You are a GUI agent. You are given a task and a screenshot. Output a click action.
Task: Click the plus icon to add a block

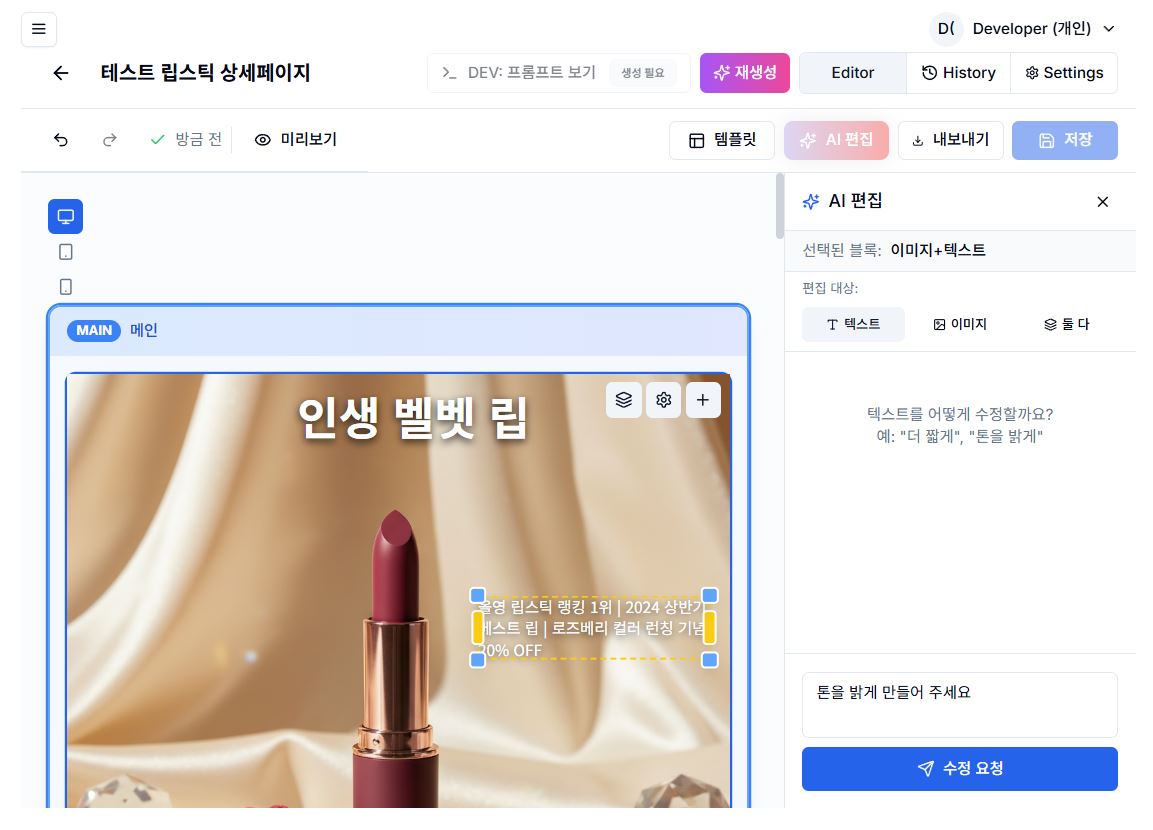click(703, 399)
